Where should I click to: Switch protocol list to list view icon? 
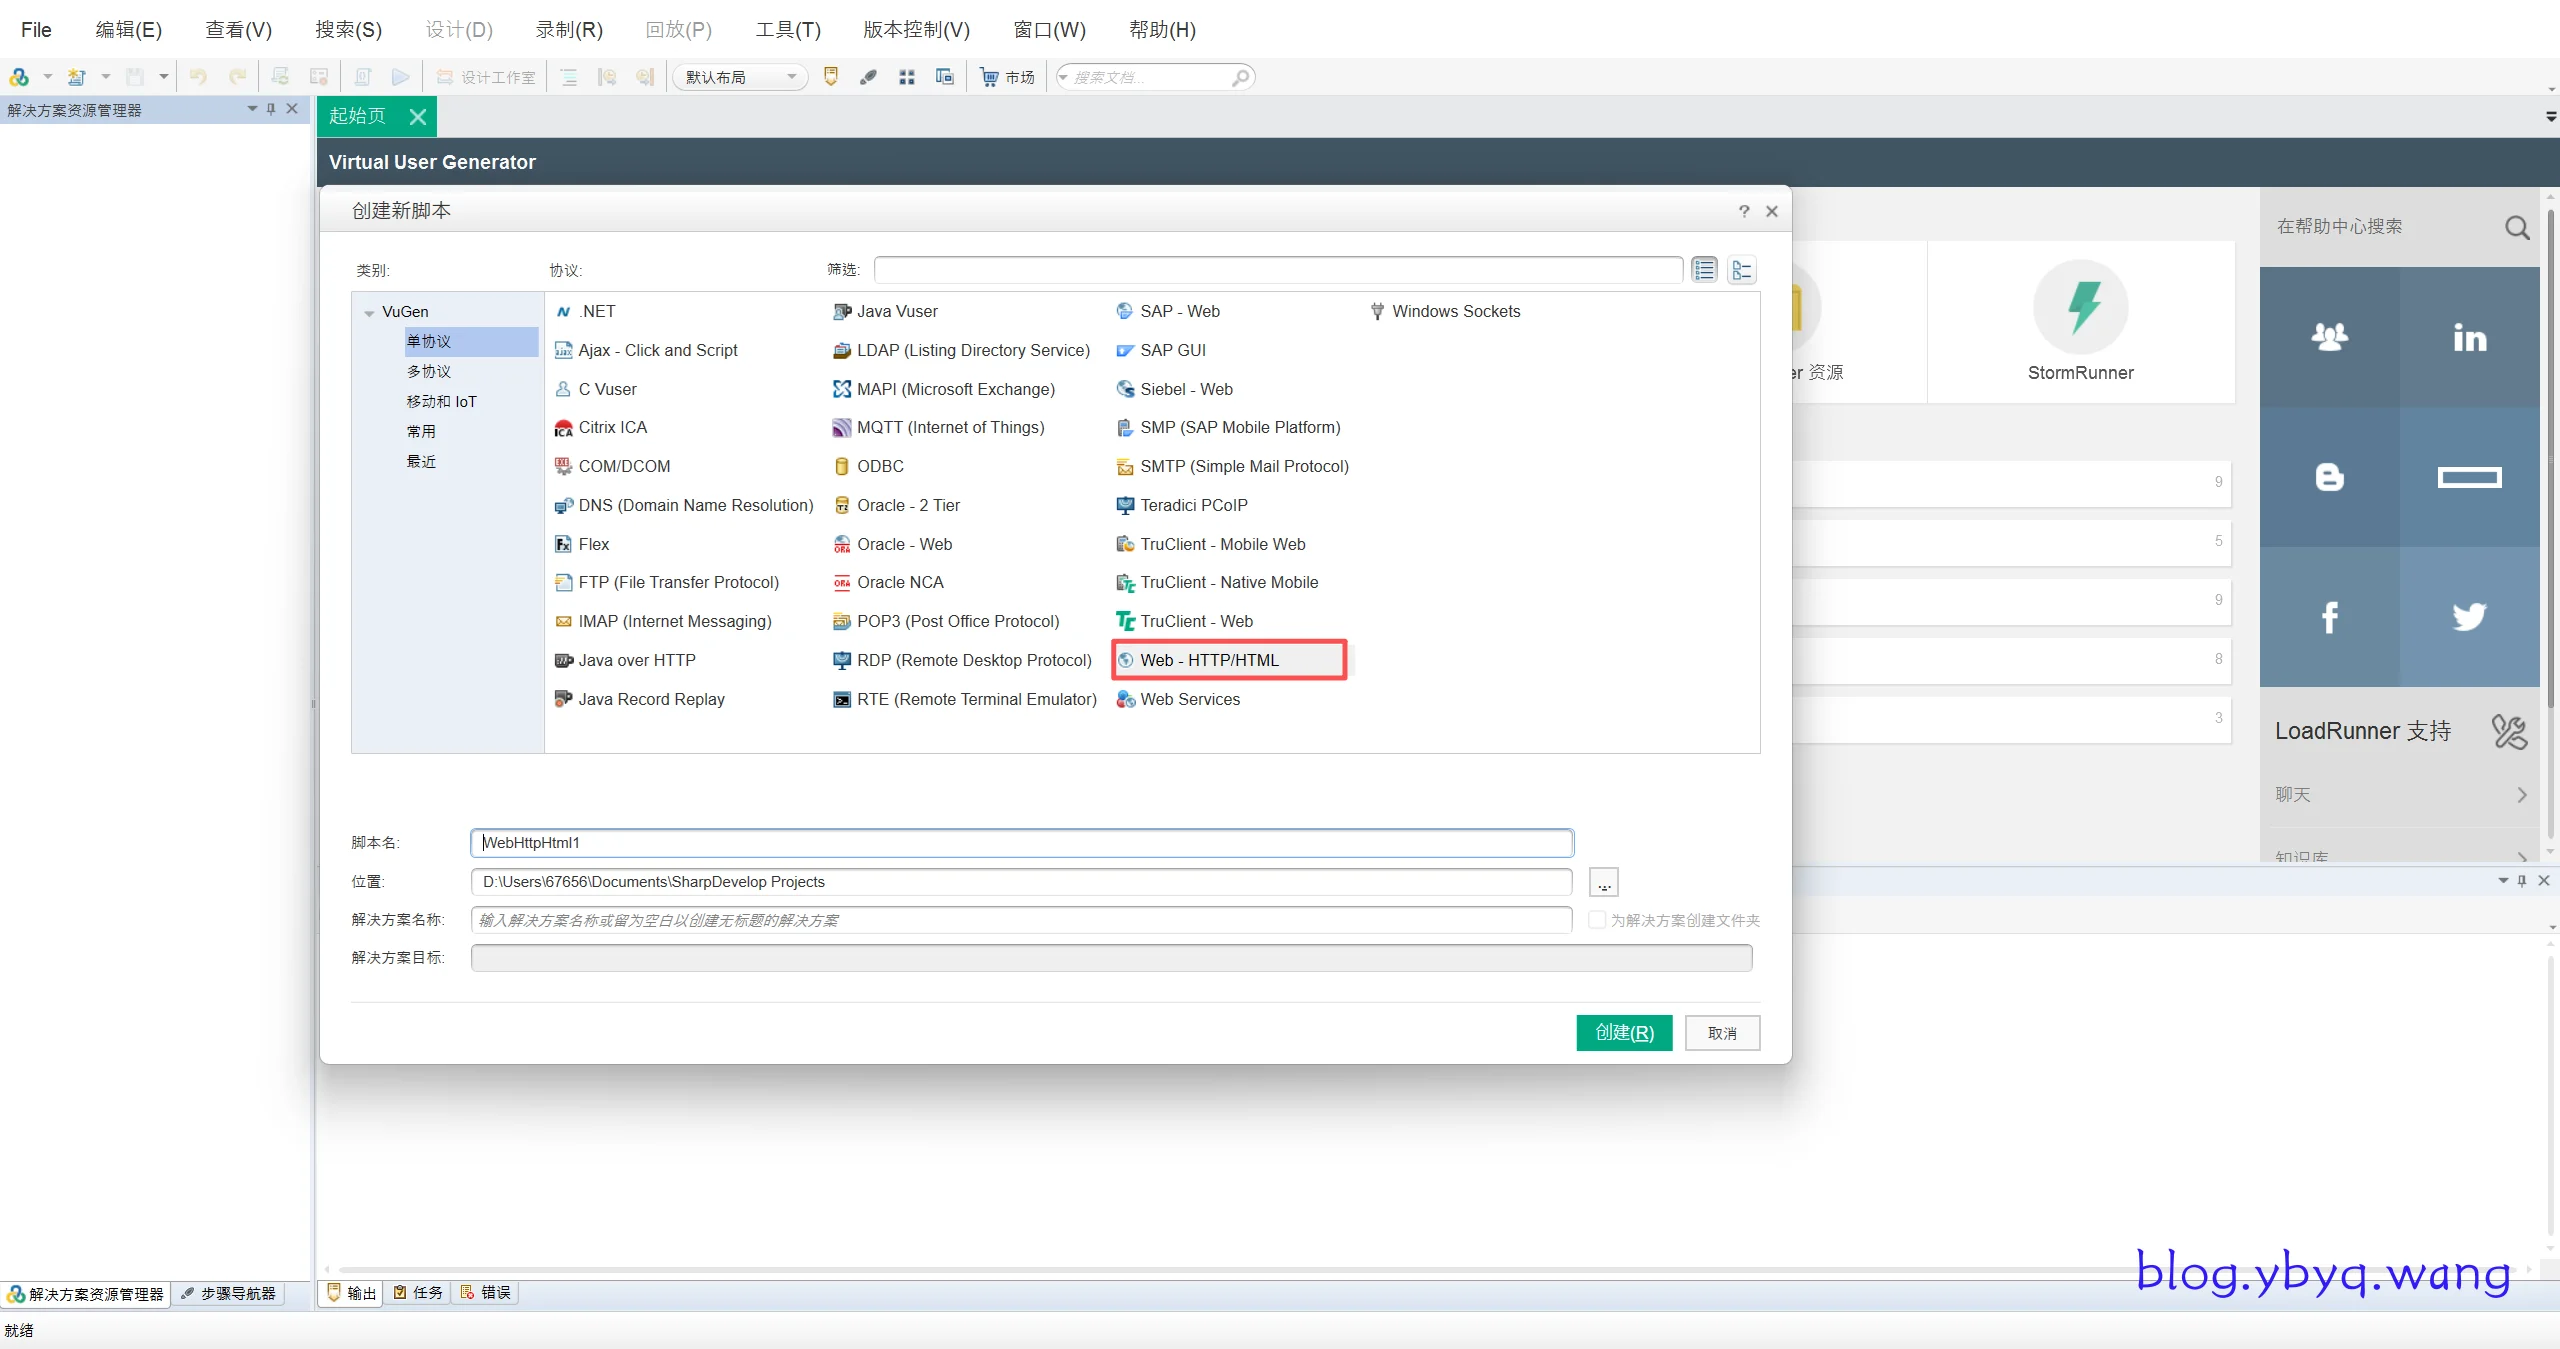click(x=1705, y=270)
